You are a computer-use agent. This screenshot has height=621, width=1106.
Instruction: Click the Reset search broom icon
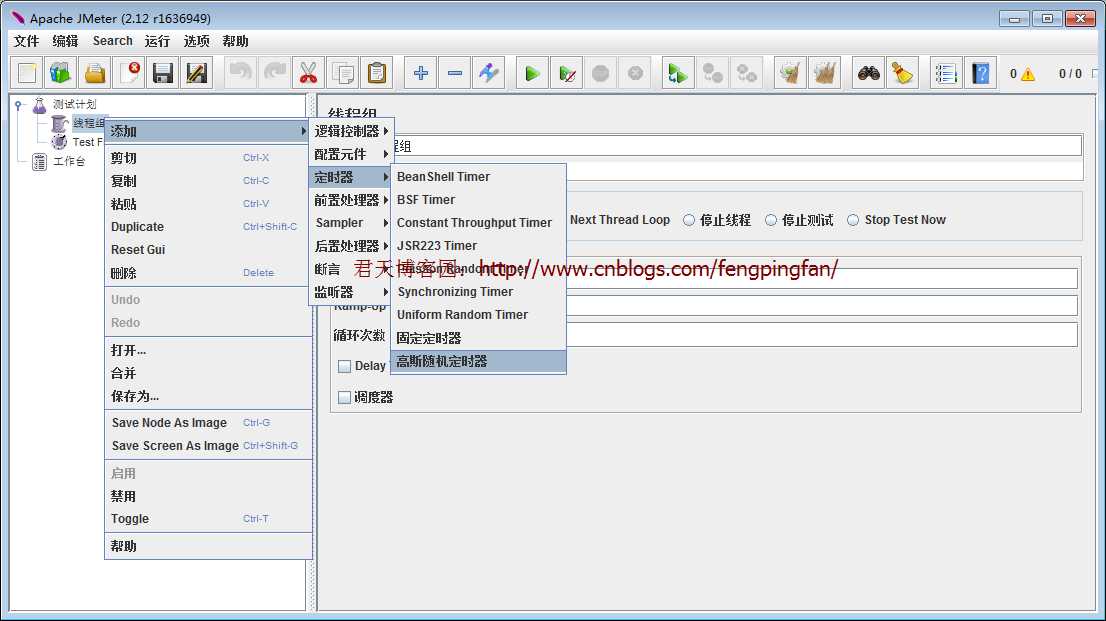click(x=902, y=73)
